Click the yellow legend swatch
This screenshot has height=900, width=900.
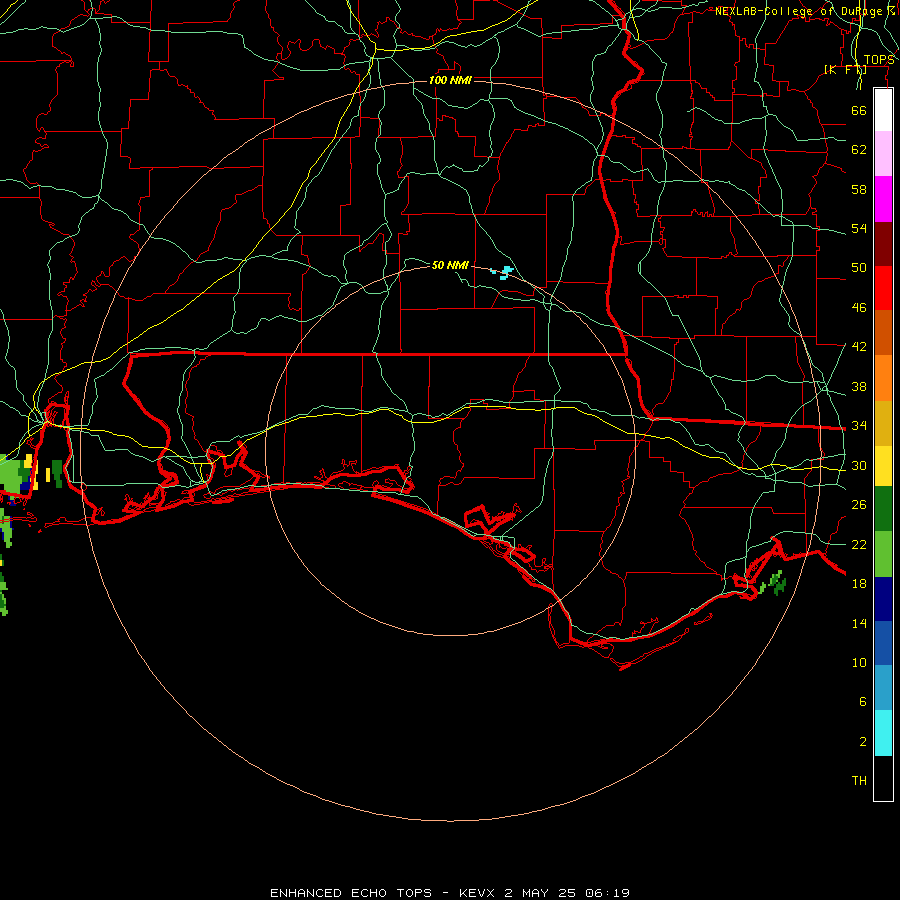883,466
